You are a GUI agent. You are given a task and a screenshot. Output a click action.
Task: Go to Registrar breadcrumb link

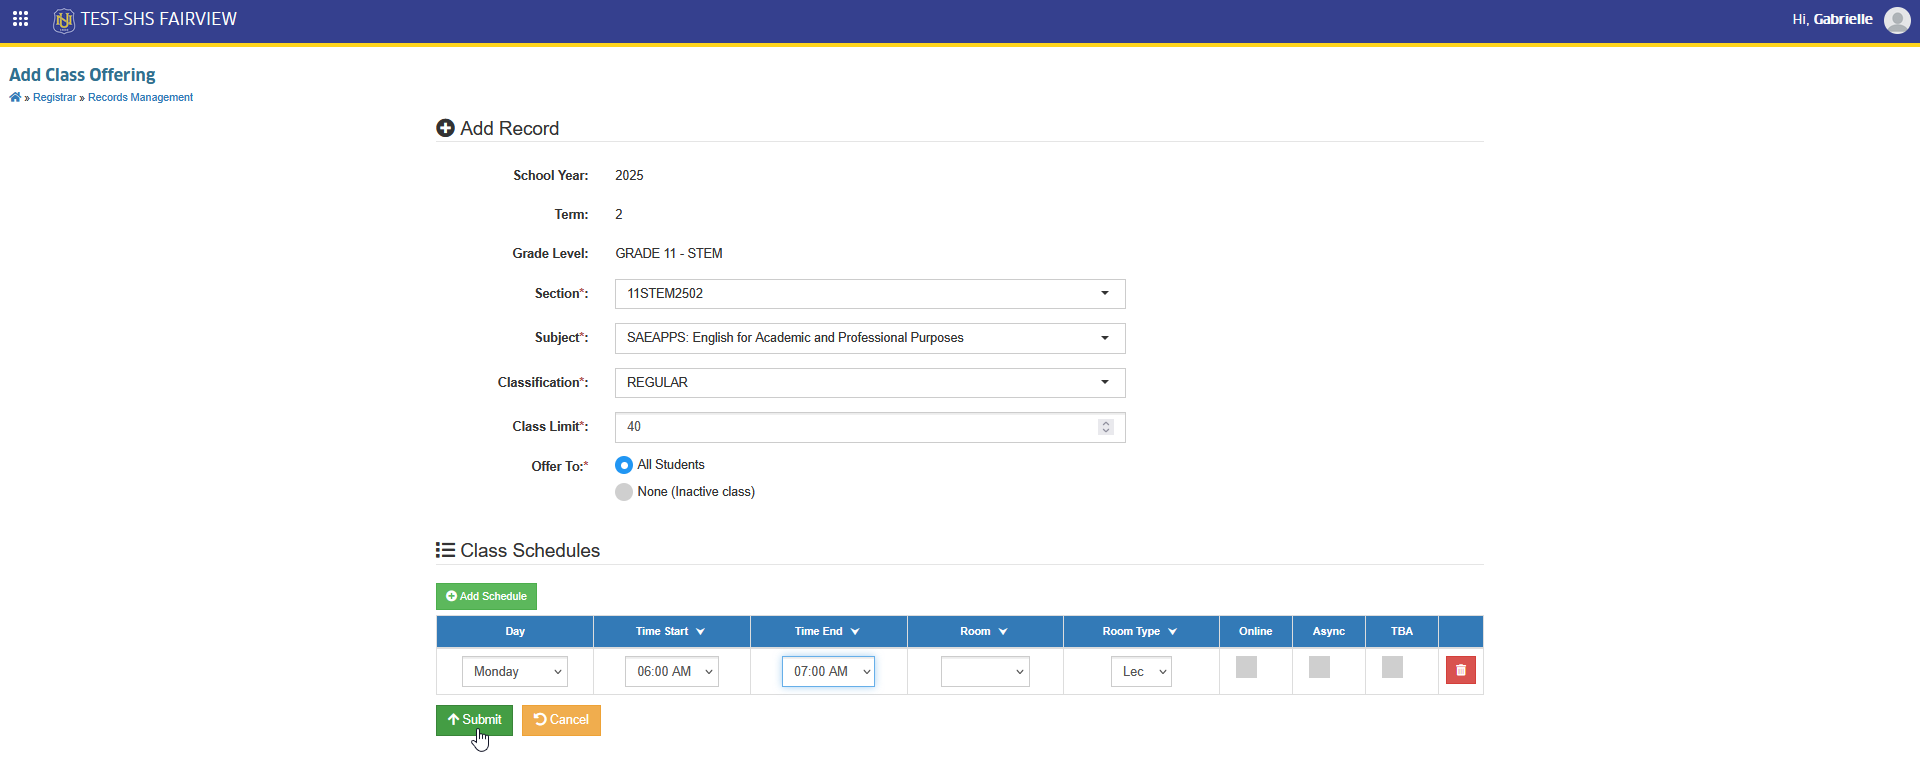[54, 98]
